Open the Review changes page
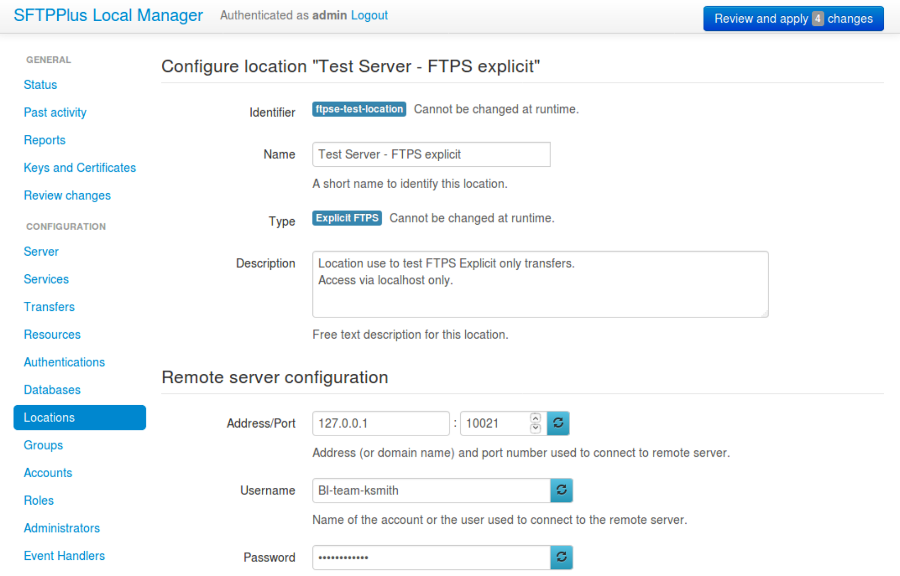The width and height of the screenshot is (900, 576). tap(66, 195)
